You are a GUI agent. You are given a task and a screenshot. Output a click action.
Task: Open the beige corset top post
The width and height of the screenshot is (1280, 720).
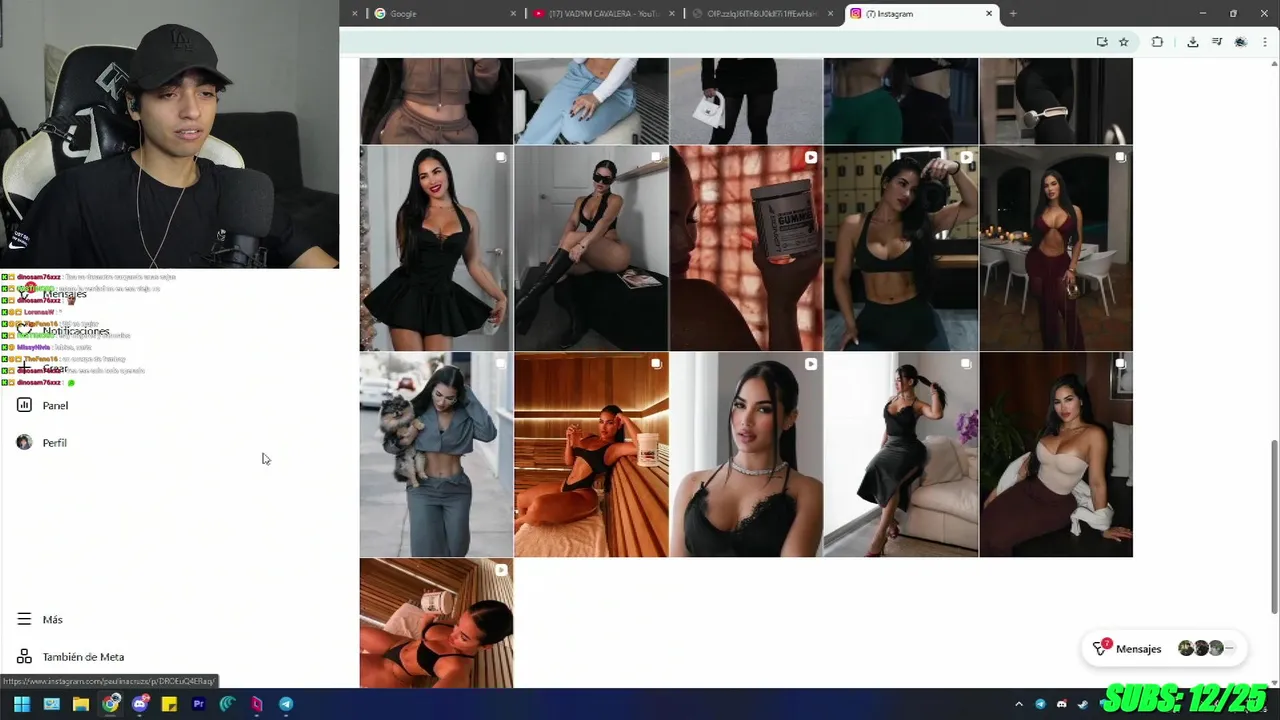(x=1056, y=454)
